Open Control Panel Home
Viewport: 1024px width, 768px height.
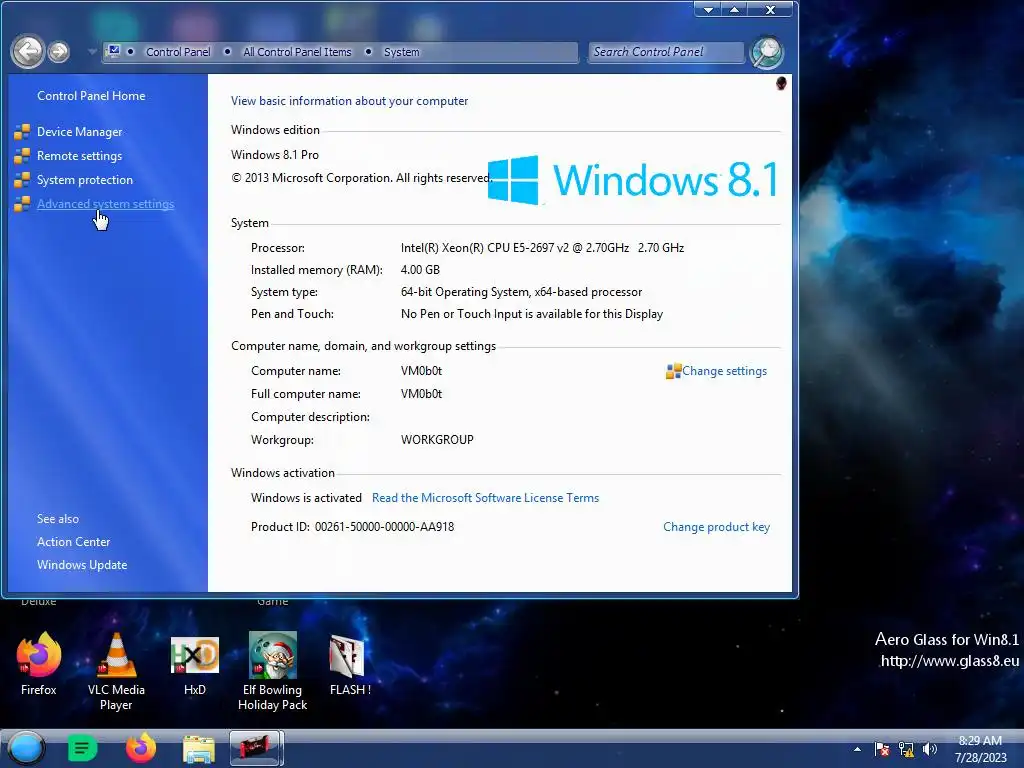click(91, 96)
